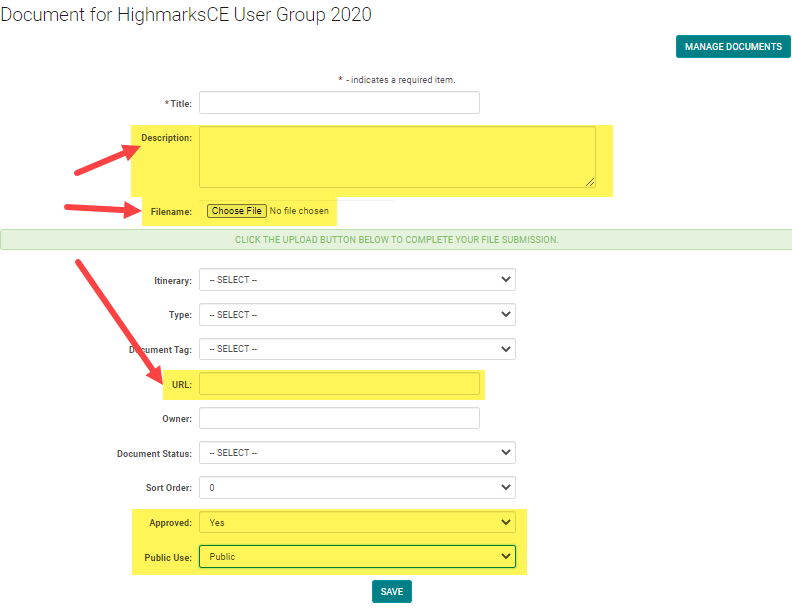Expand the Public Use dropdown

(357, 556)
